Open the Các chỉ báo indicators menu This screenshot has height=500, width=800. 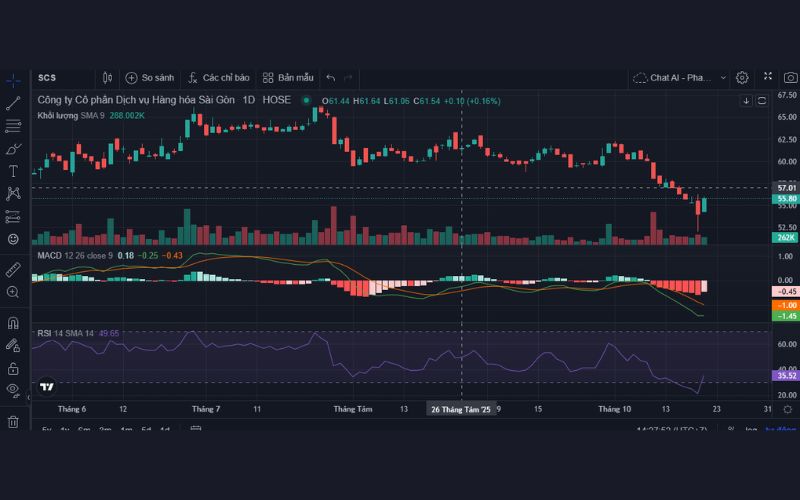tap(217, 77)
